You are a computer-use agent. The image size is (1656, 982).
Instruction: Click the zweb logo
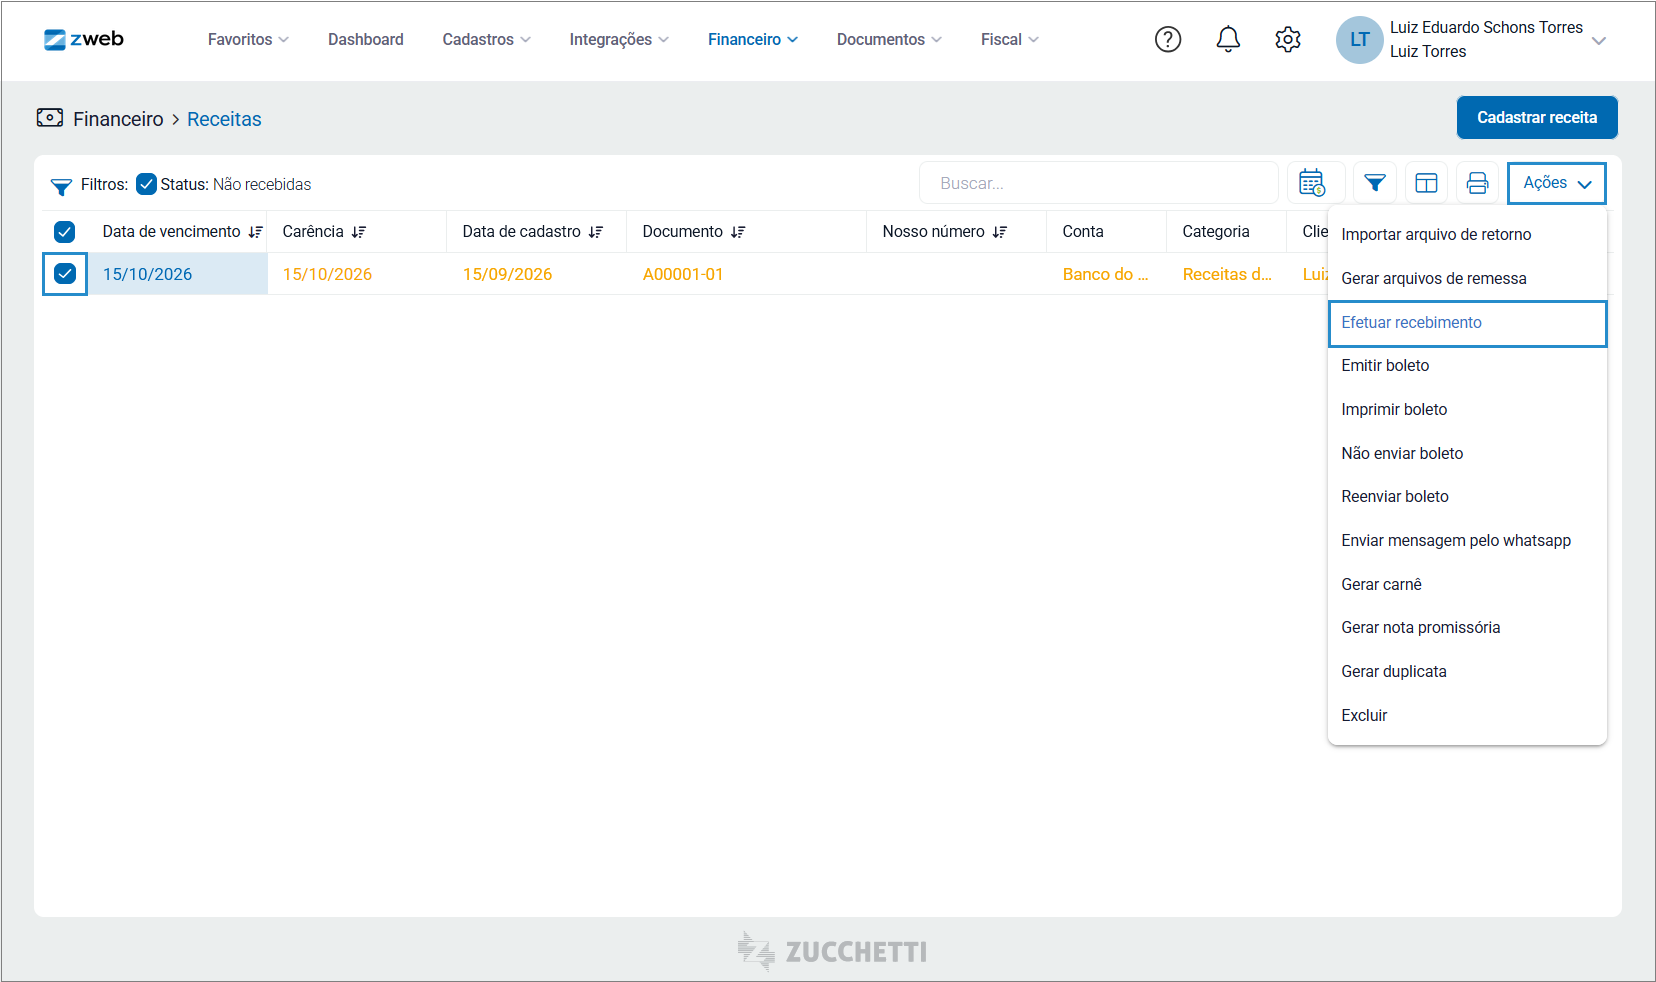click(x=84, y=39)
